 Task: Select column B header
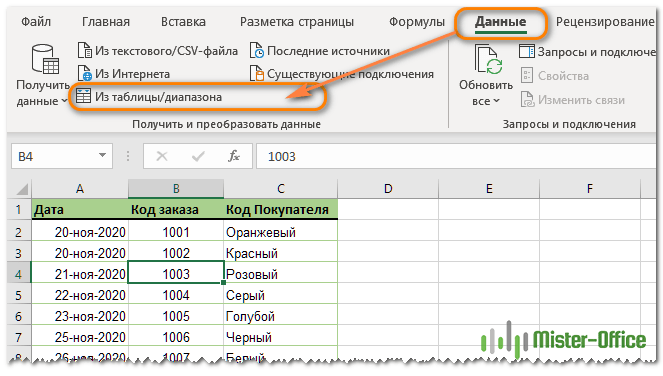(176, 189)
